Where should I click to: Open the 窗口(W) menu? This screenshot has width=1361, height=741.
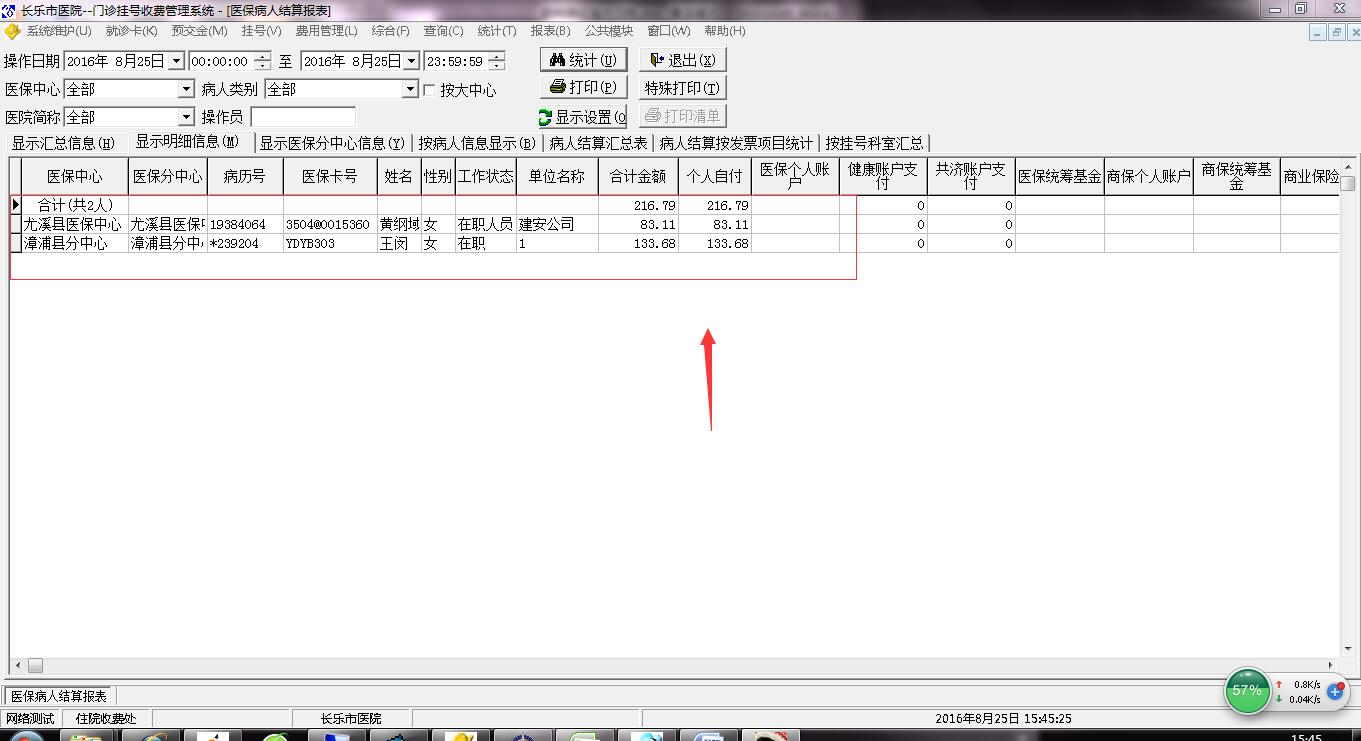669,31
